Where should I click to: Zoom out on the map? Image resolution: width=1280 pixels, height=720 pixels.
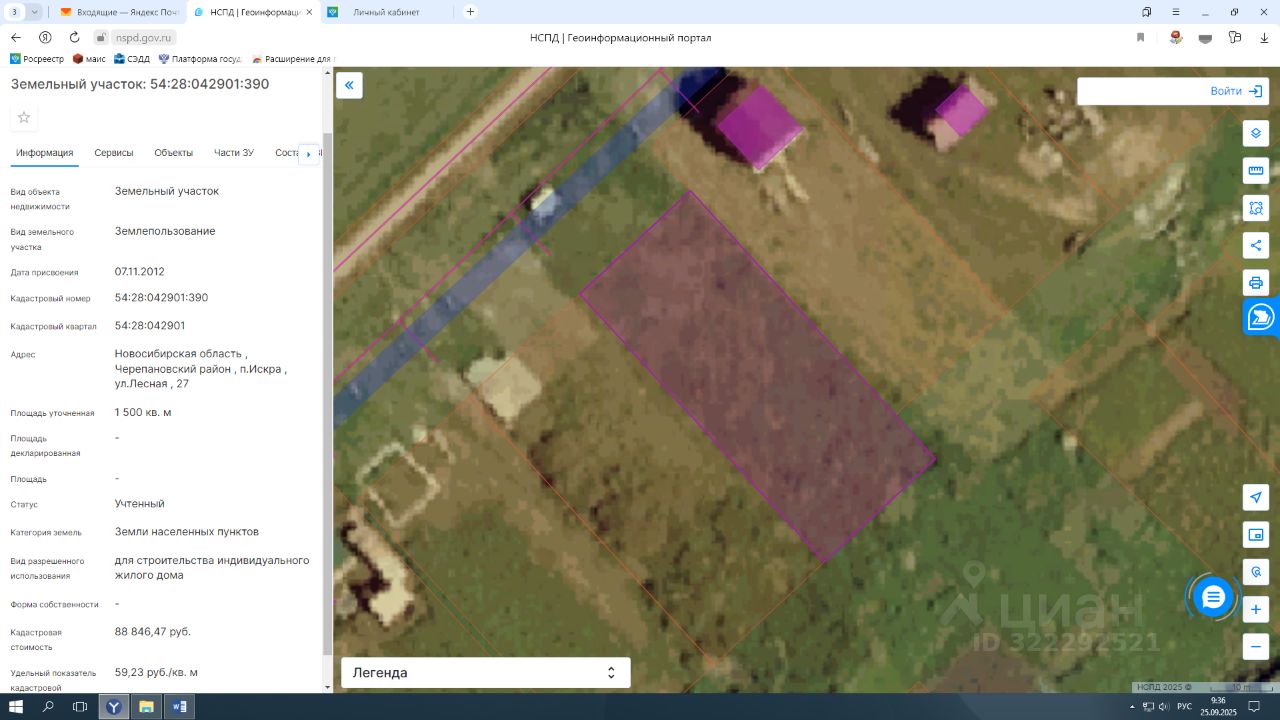coord(1256,646)
